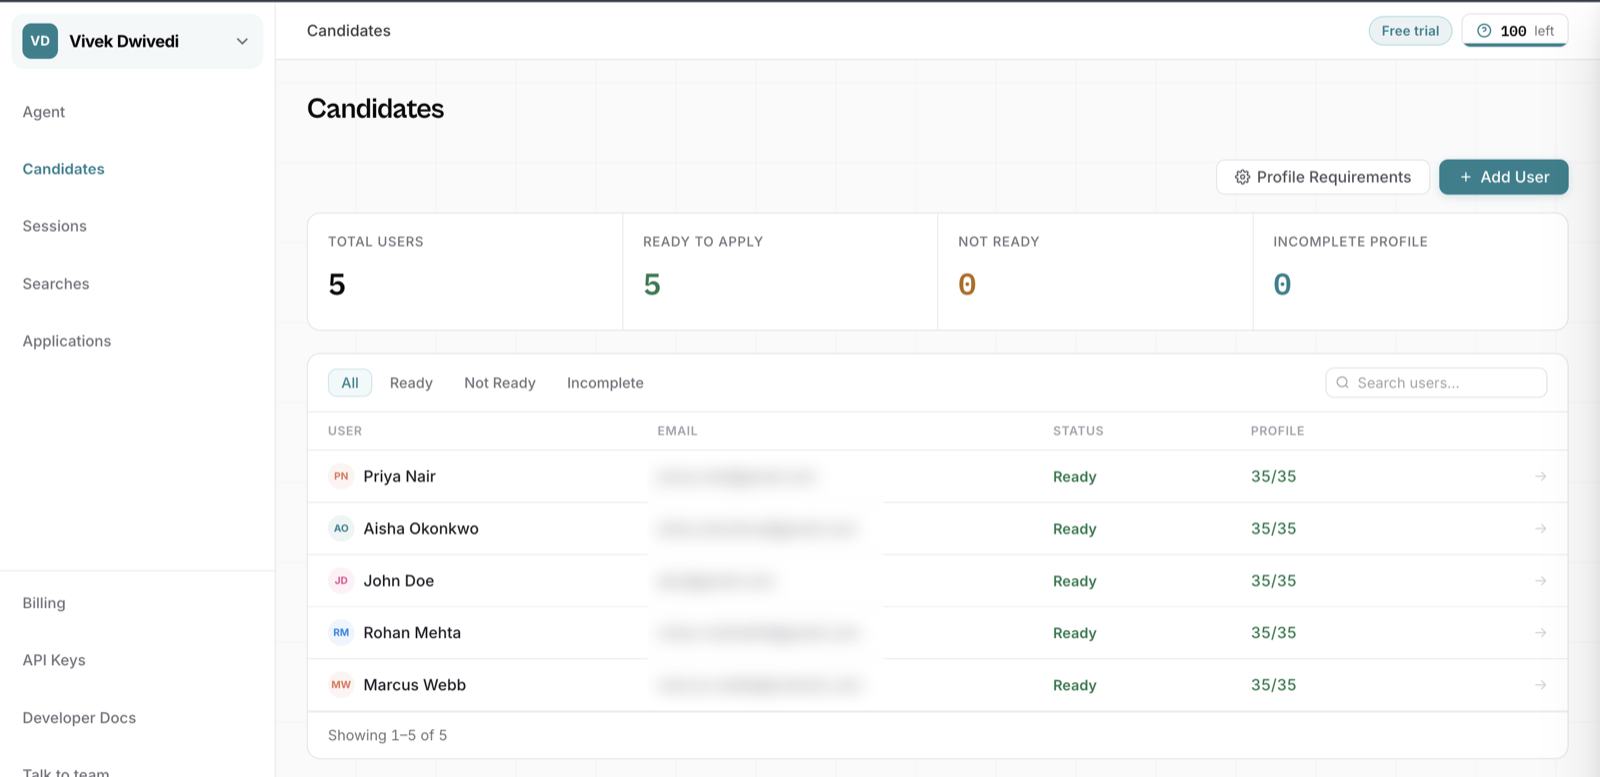The width and height of the screenshot is (1600, 777).
Task: Open Applications in the sidebar
Action: (x=67, y=341)
